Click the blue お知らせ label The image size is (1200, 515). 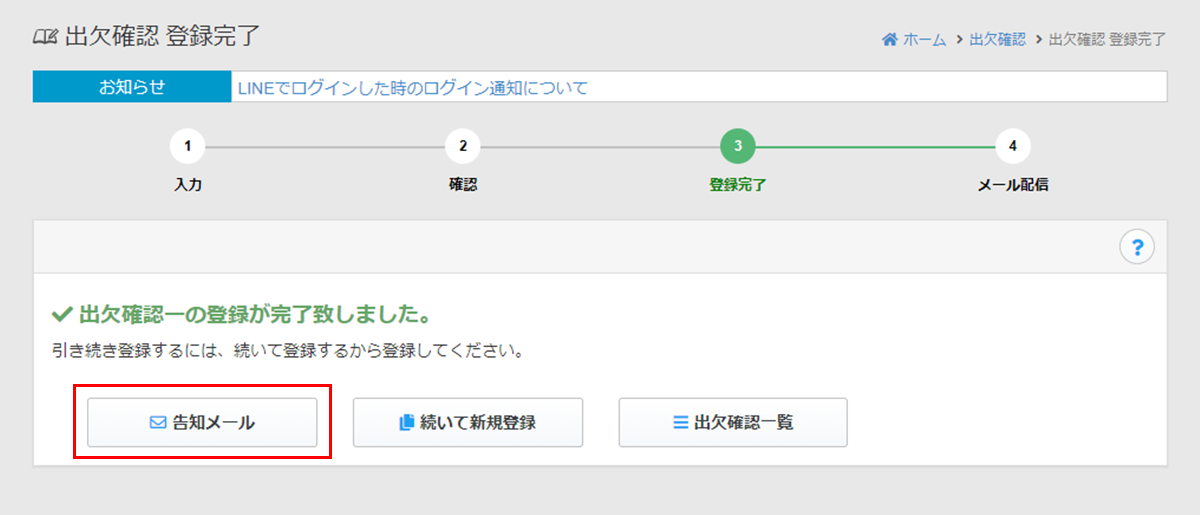[132, 87]
